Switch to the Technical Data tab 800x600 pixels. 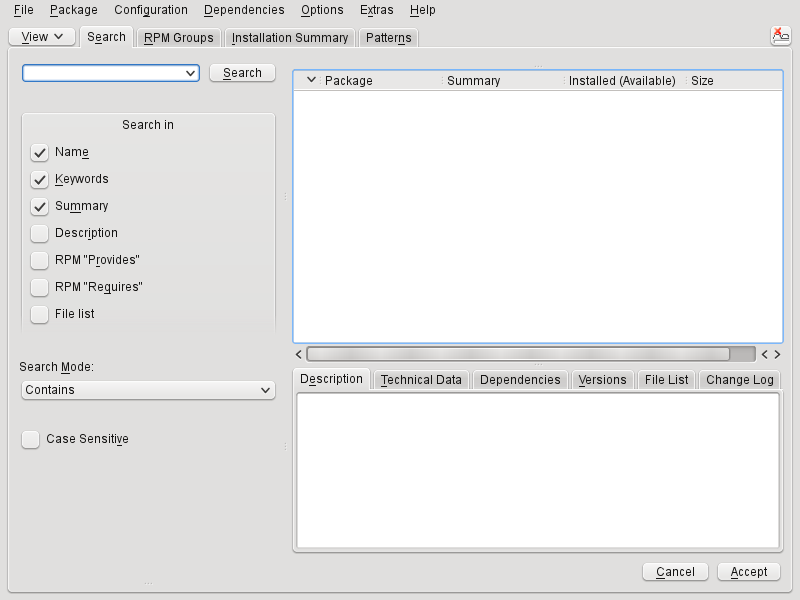[421, 380]
